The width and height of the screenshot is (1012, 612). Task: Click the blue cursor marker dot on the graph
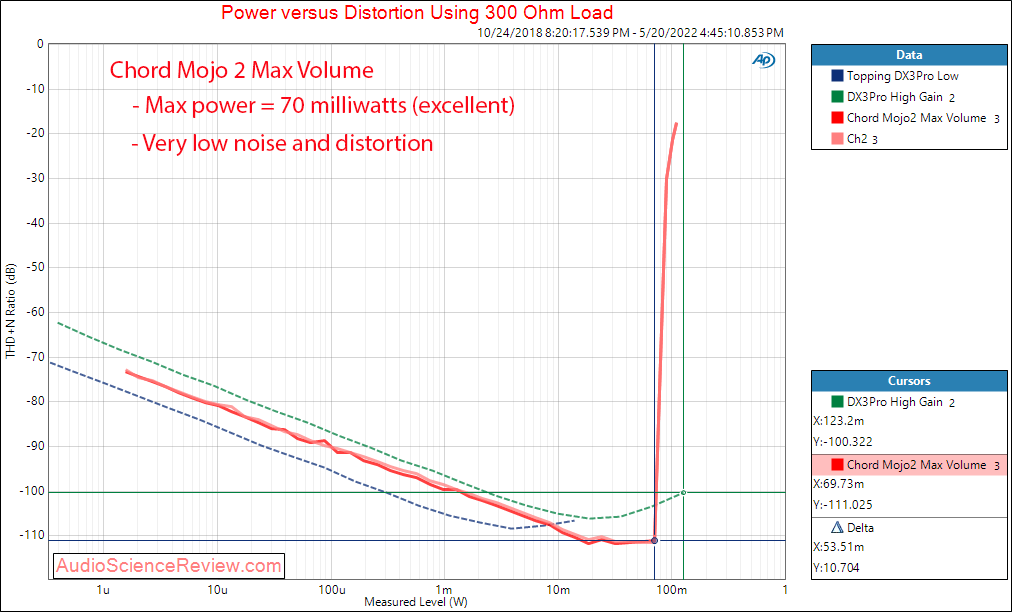pos(654,540)
